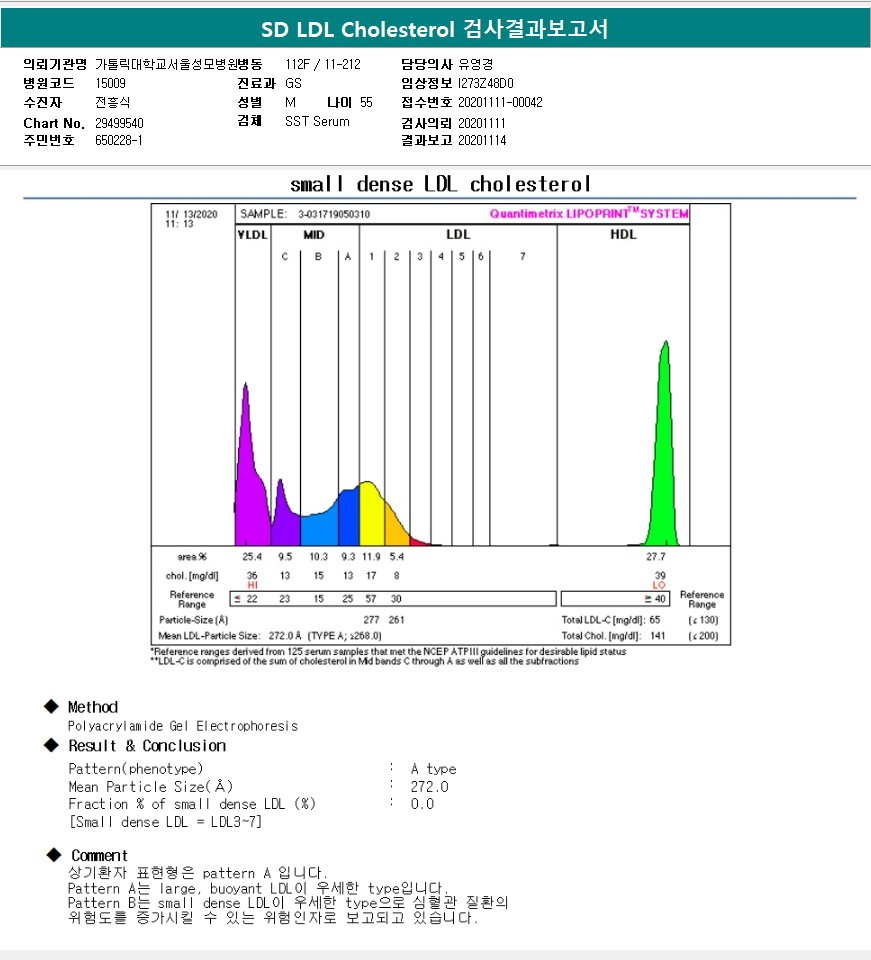Click the reference range '≤ 22'
Image resolution: width=871 pixels, height=960 pixels.
coord(245,599)
